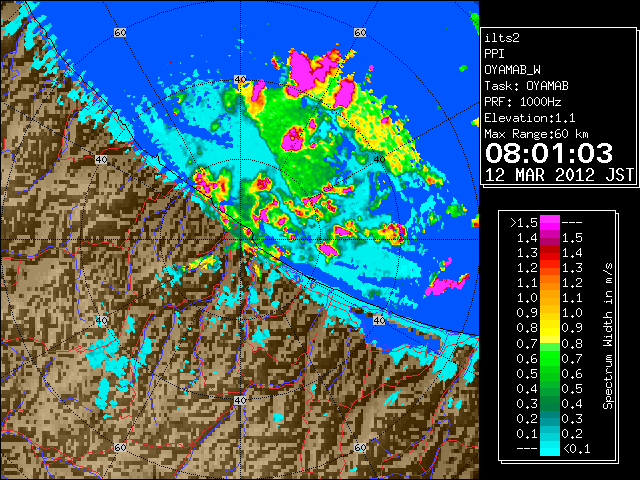640x480 pixels.
Task: Click the '---' label at bottom left of legend
Action: pos(527,449)
